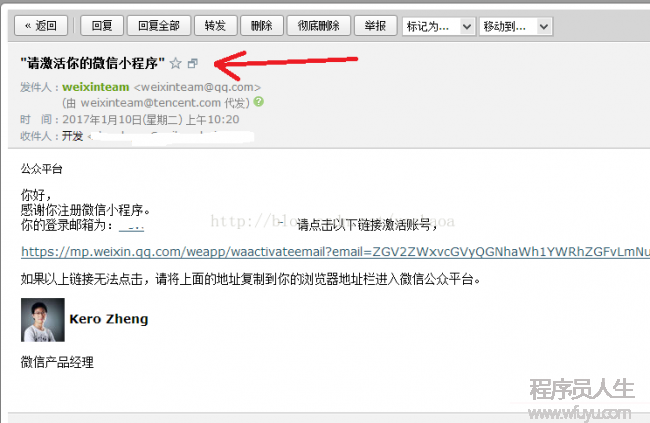Delete the email with 删除 button
650x423 pixels.
pyautogui.click(x=262, y=26)
